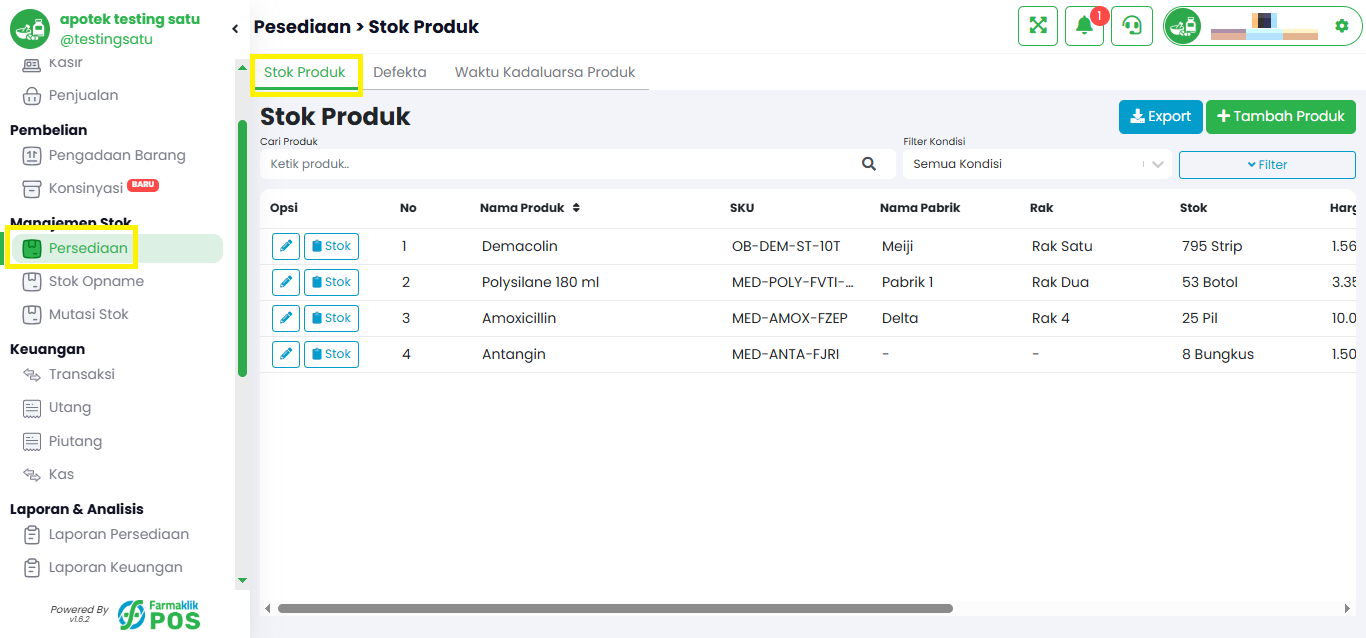Click table scroll left arrow
This screenshot has height=638, width=1366.
[x=267, y=608]
